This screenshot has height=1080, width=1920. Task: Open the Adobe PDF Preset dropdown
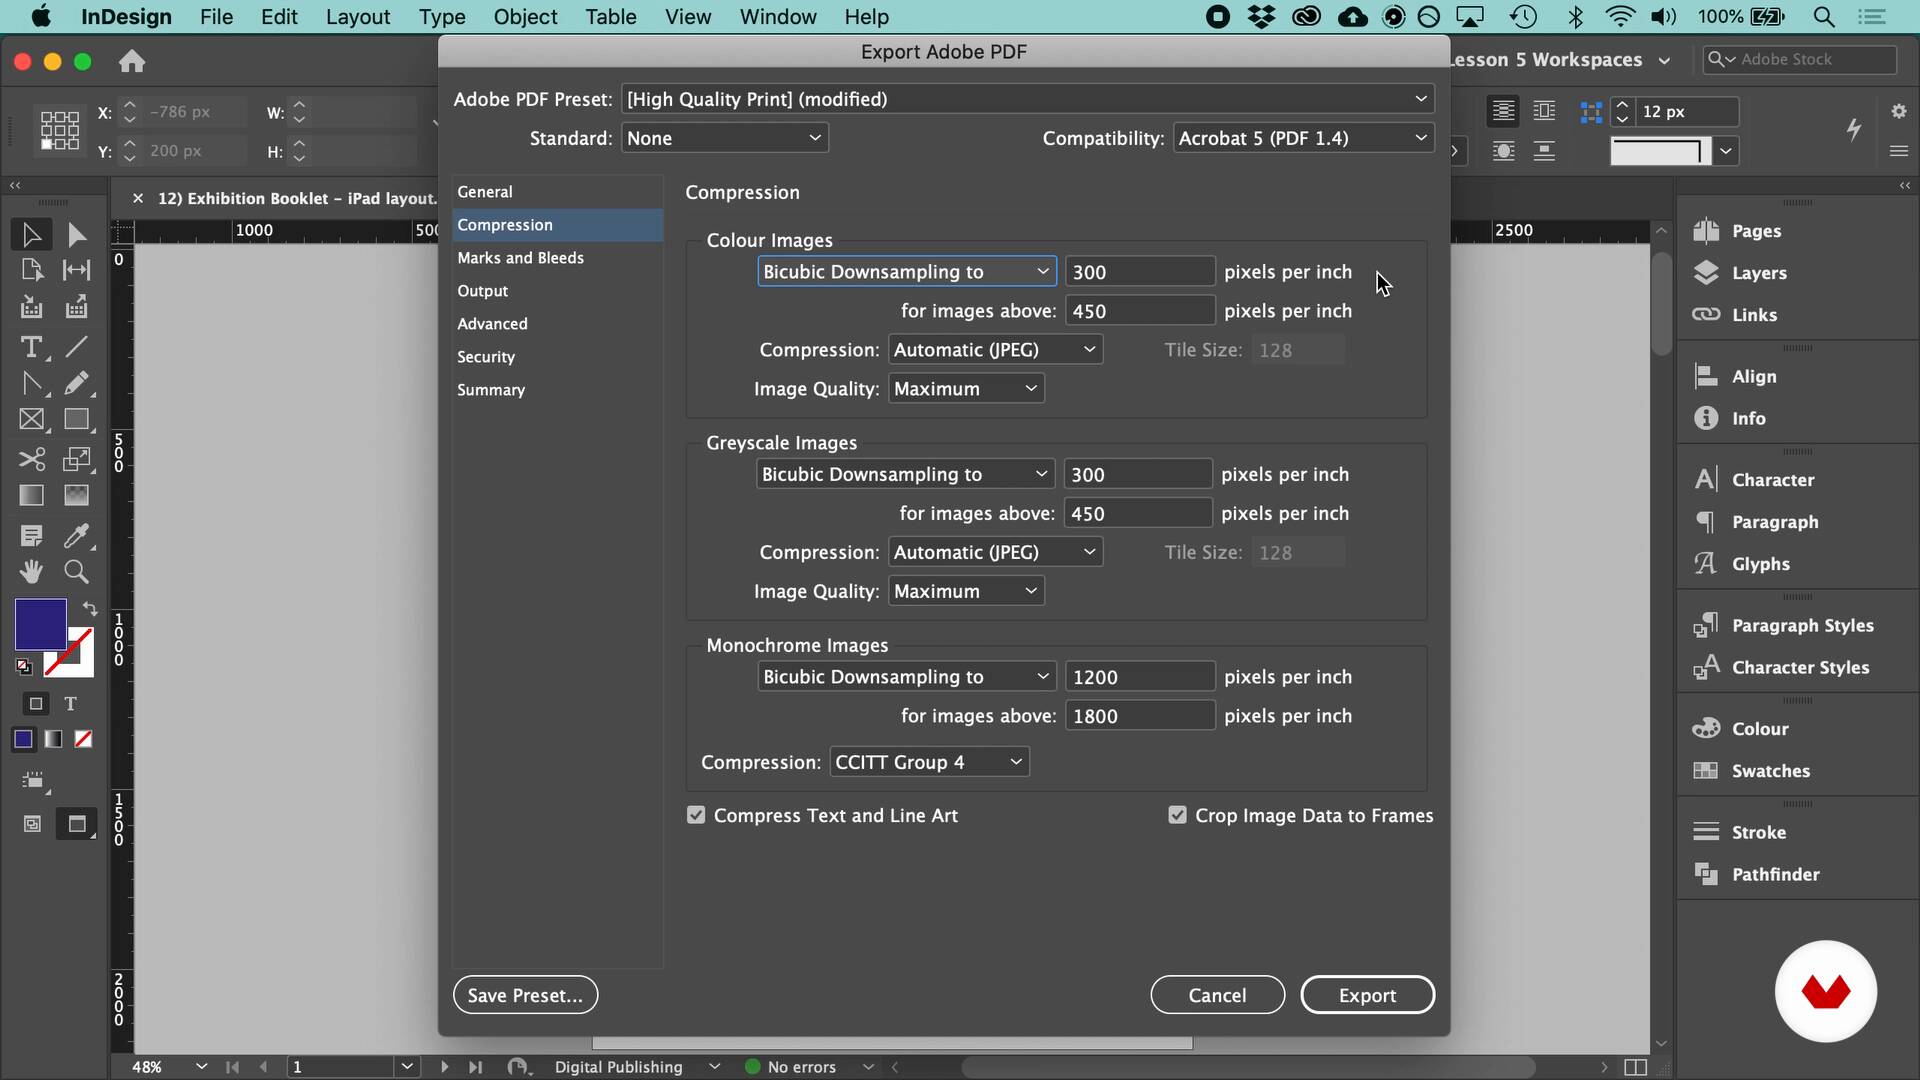pyautogui.click(x=1027, y=99)
